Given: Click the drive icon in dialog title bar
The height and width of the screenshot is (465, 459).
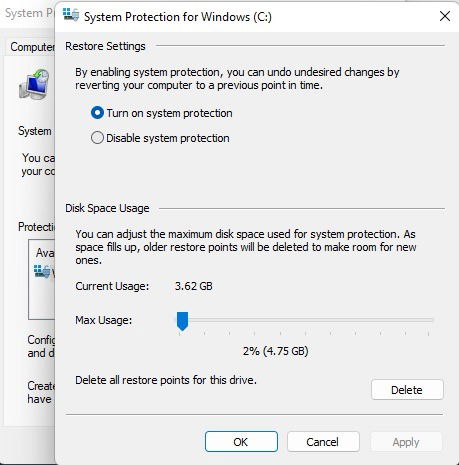Looking at the screenshot, I should pos(71,15).
